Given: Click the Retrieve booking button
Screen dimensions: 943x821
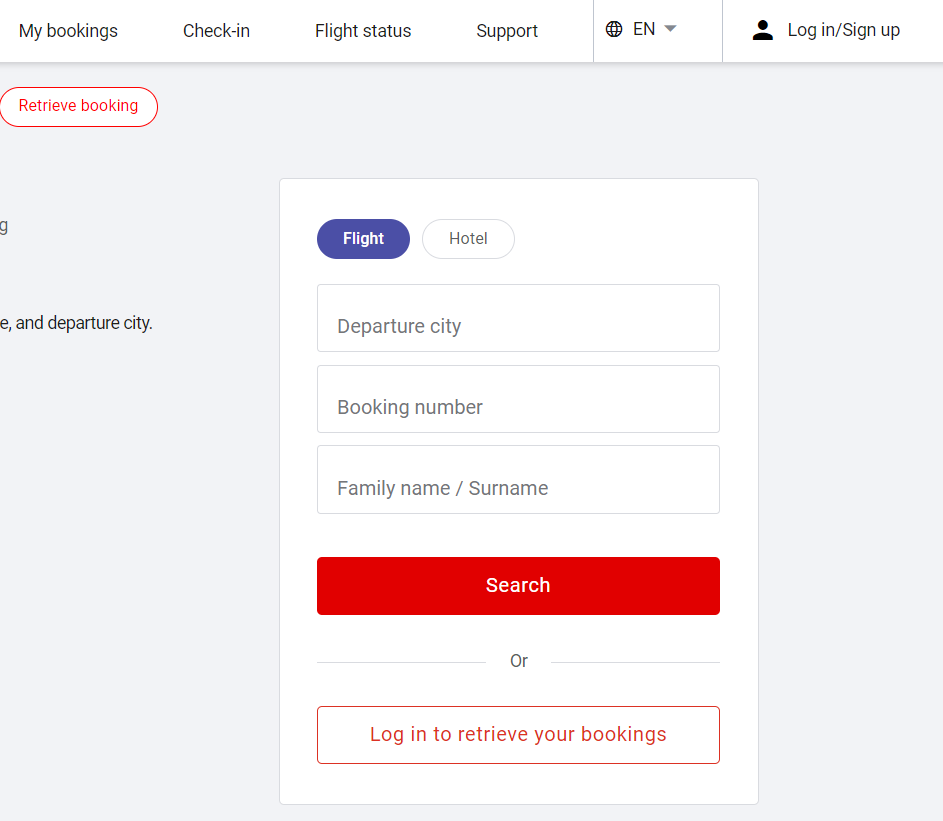Looking at the screenshot, I should [x=79, y=106].
